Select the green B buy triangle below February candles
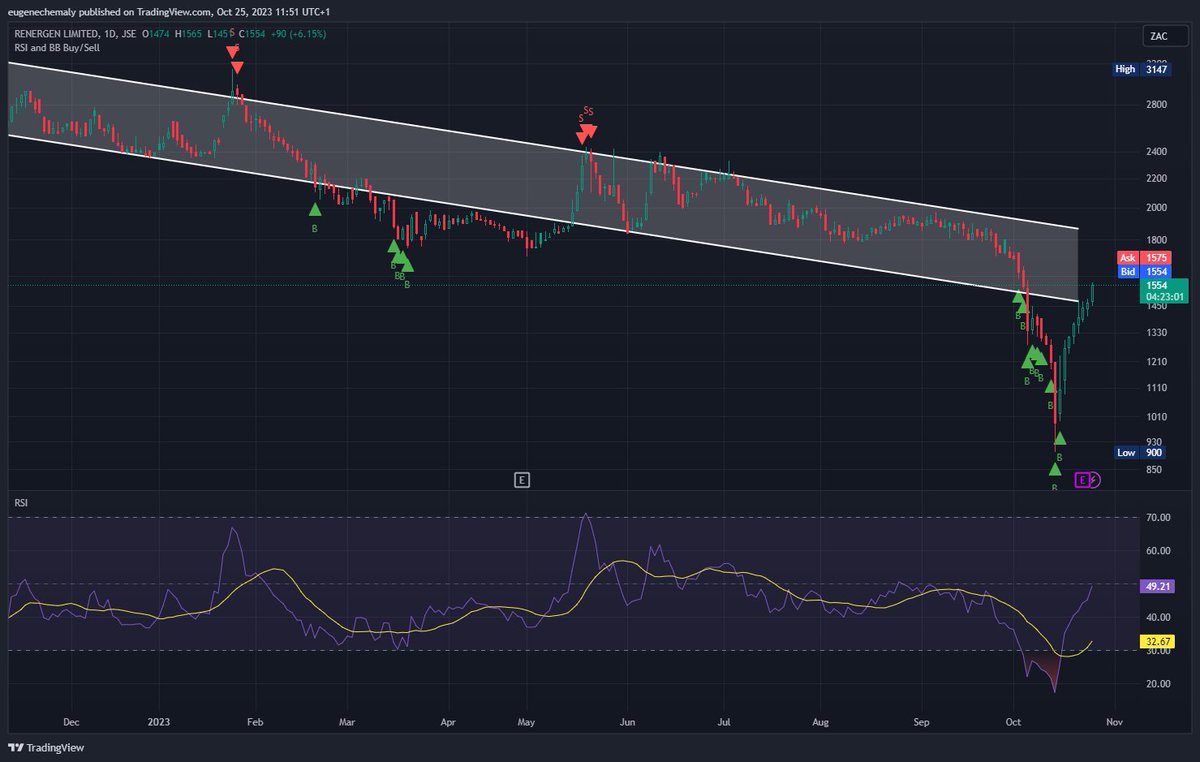This screenshot has height=762, width=1200. pyautogui.click(x=315, y=210)
